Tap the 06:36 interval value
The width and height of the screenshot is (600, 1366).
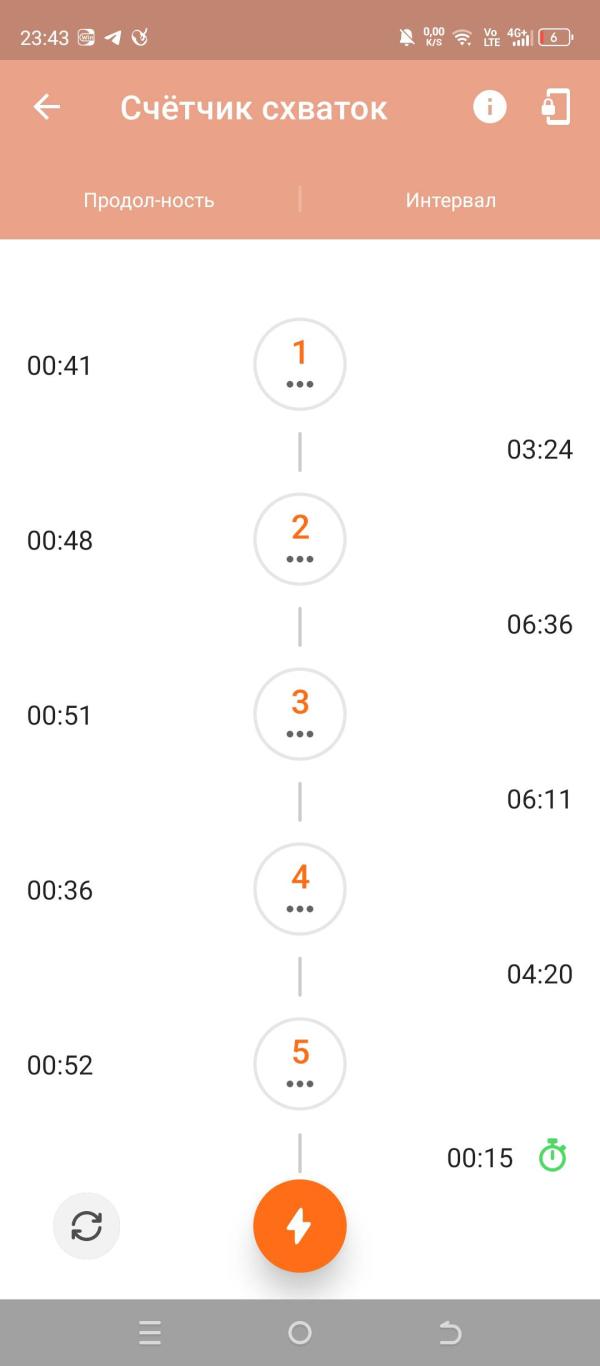point(540,625)
